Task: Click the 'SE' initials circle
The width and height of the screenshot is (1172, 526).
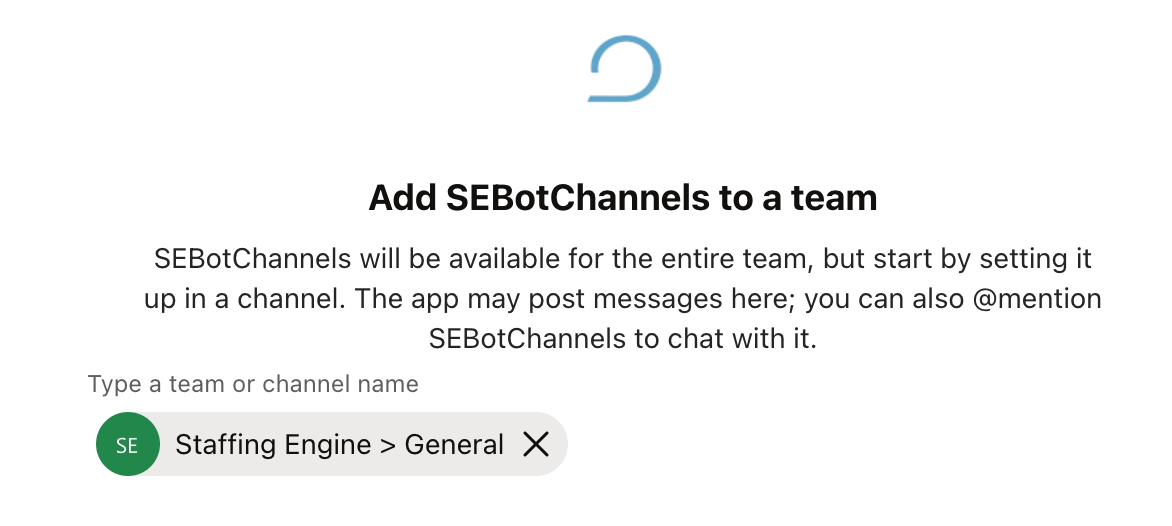Action: [x=128, y=445]
